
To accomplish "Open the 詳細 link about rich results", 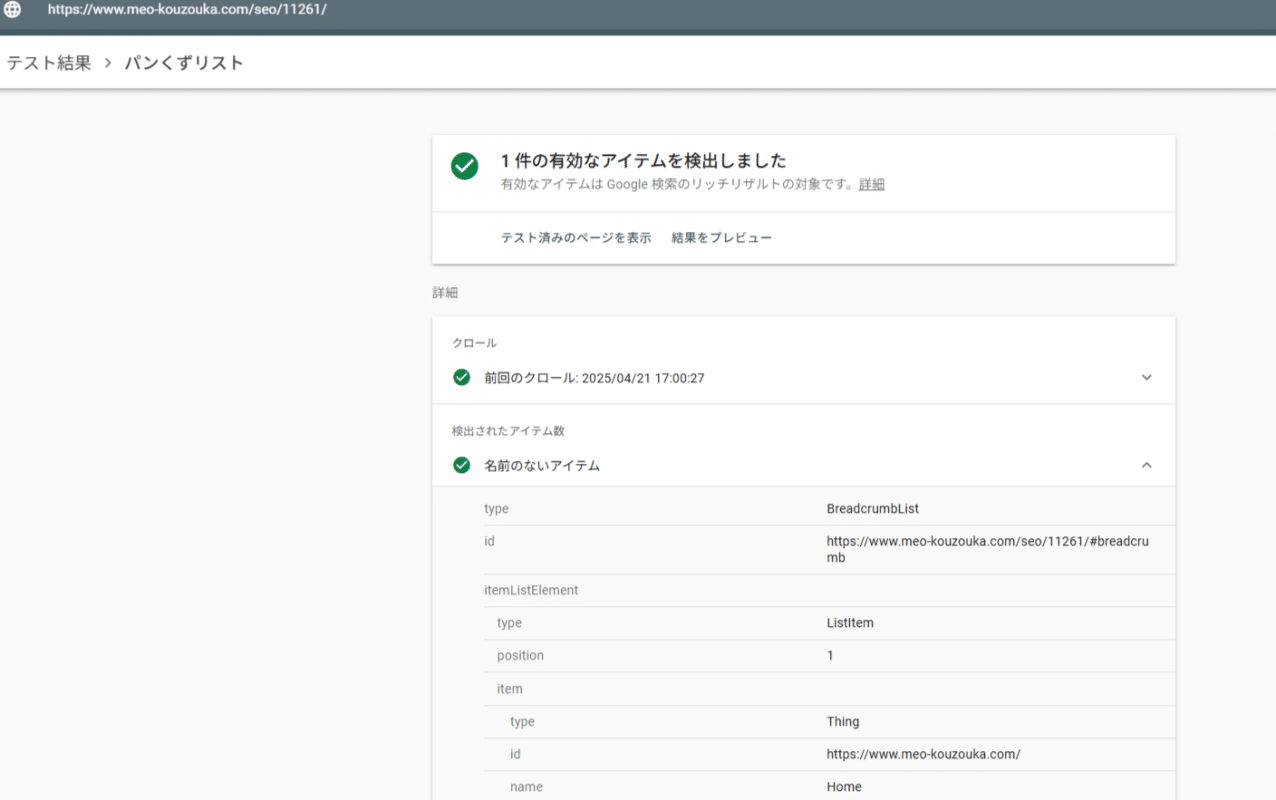I will 871,185.
